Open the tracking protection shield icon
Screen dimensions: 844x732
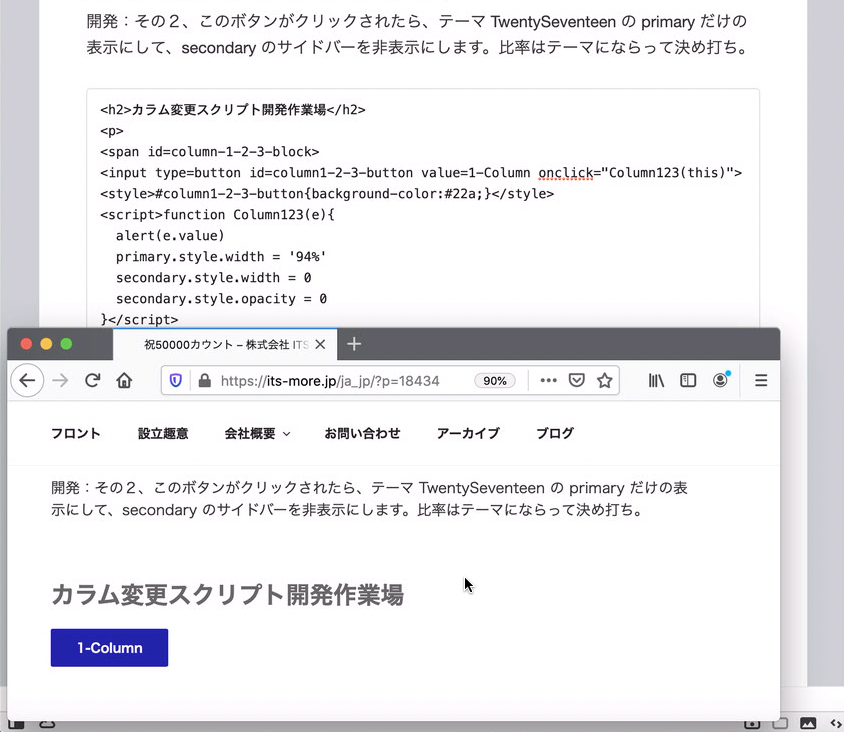[176, 381]
